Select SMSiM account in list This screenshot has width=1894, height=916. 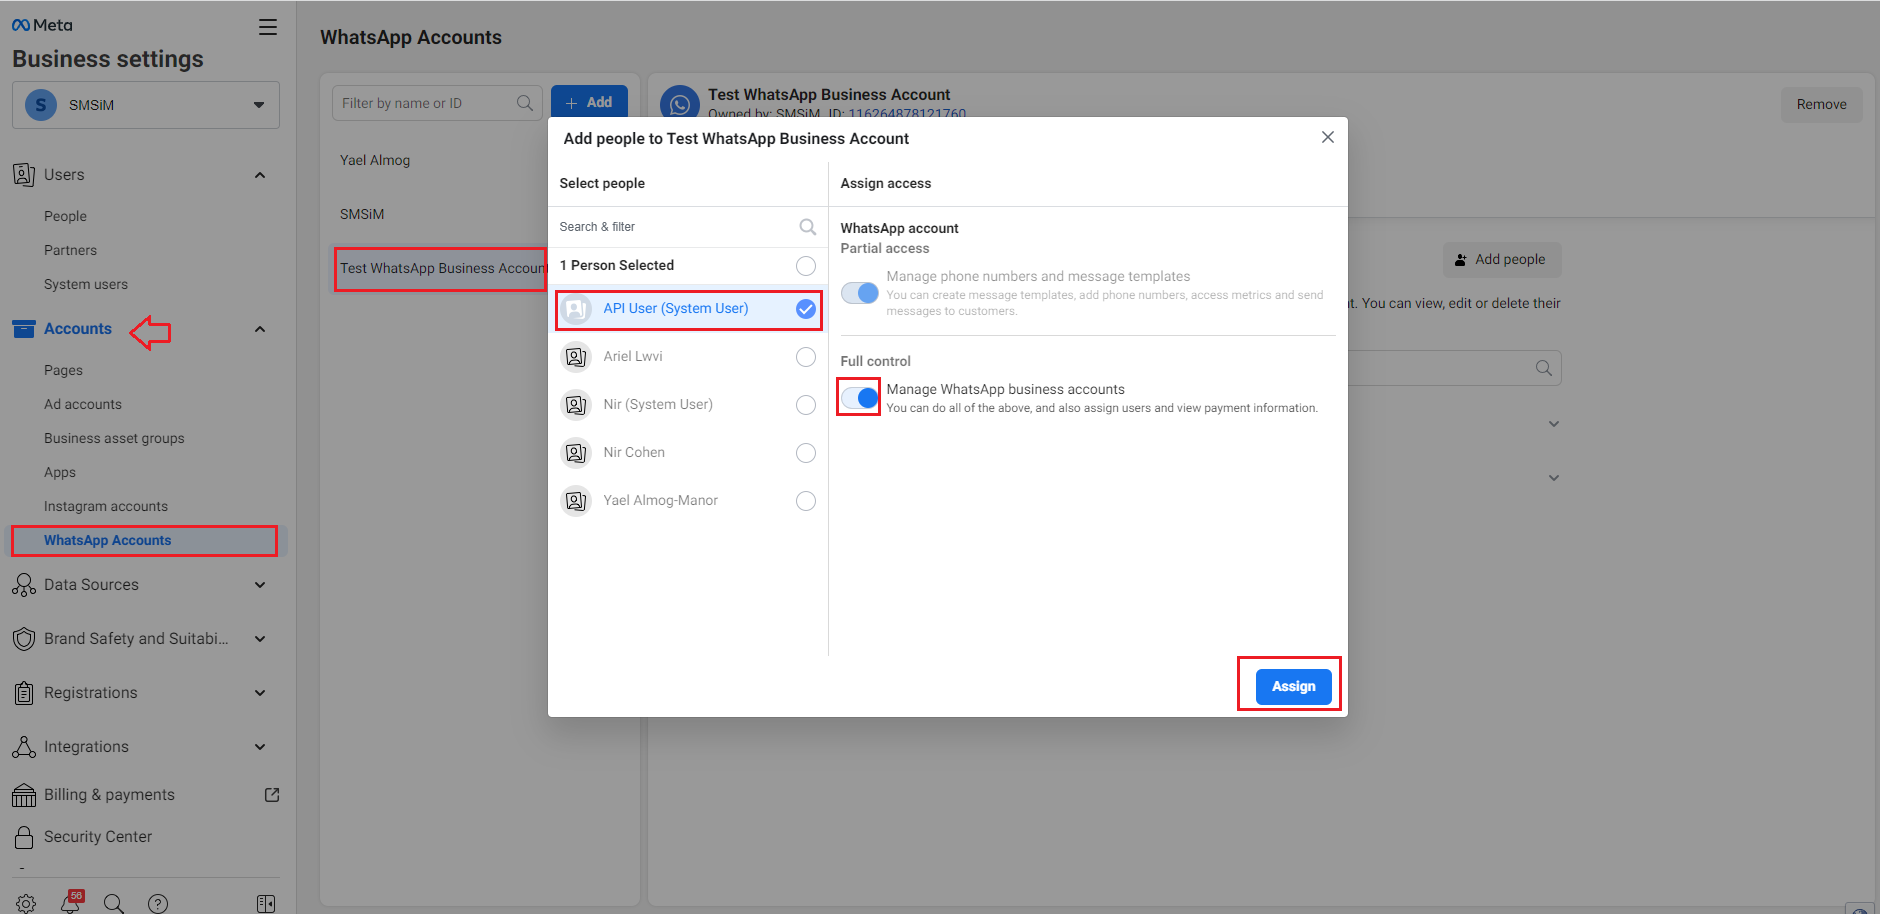click(362, 214)
